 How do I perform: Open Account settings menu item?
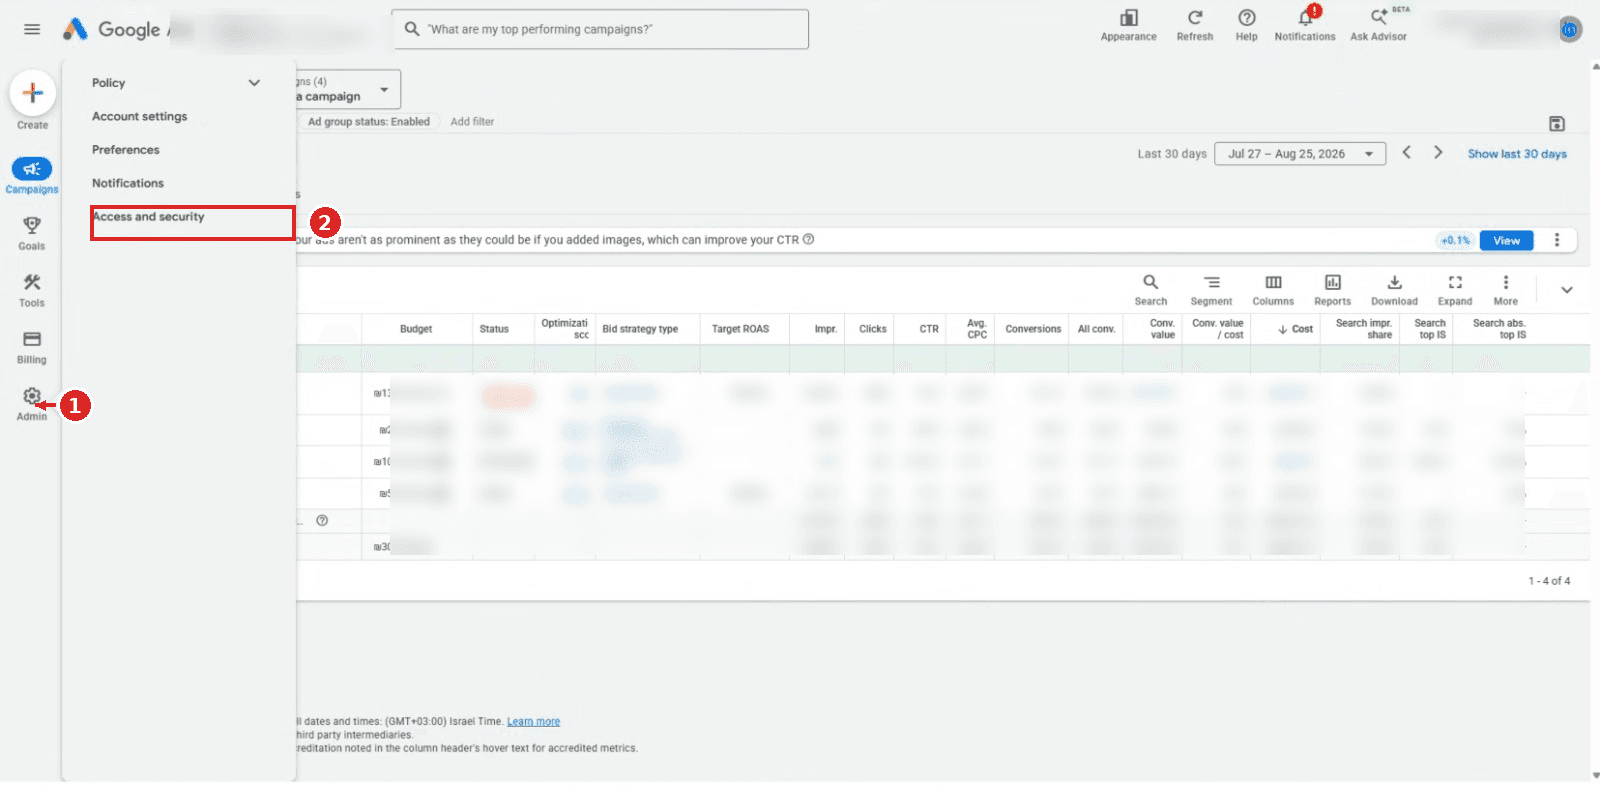click(140, 116)
